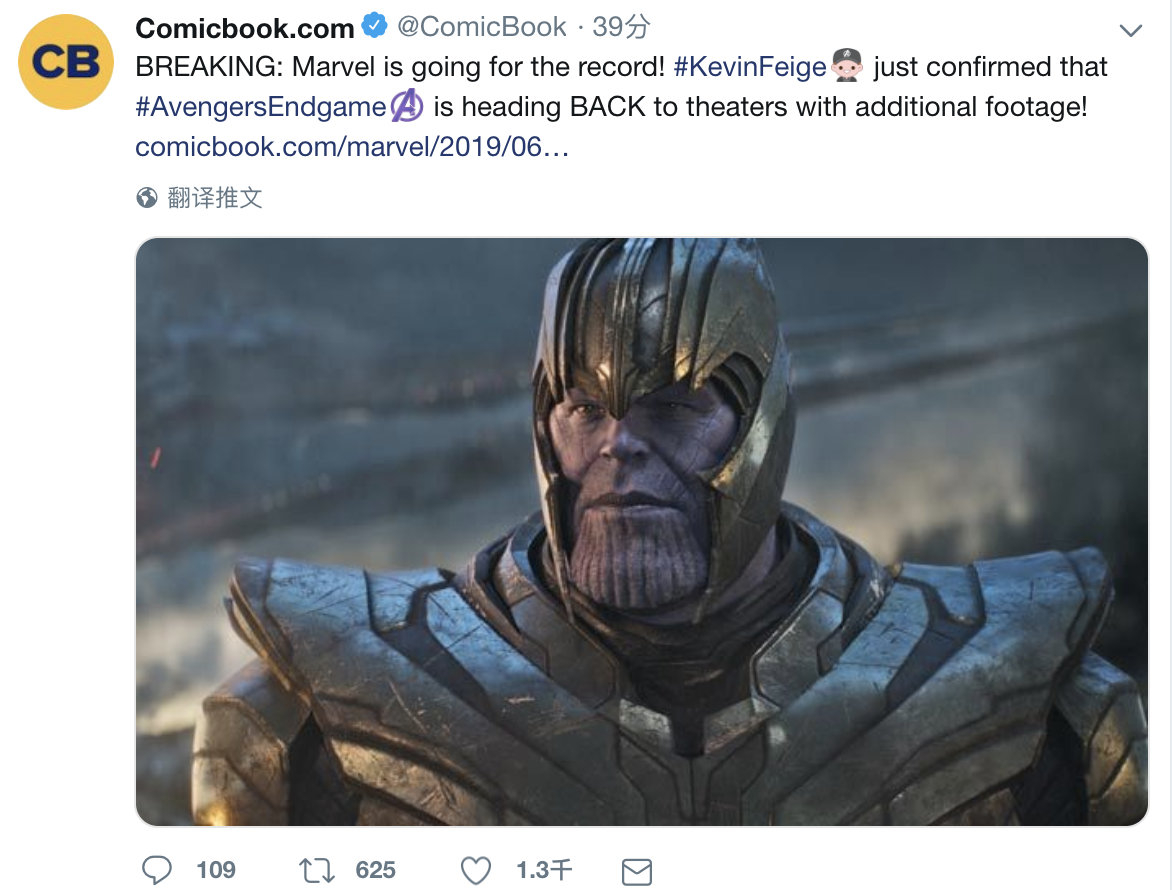
Task: Click the blue verified badge
Action: [x=374, y=26]
